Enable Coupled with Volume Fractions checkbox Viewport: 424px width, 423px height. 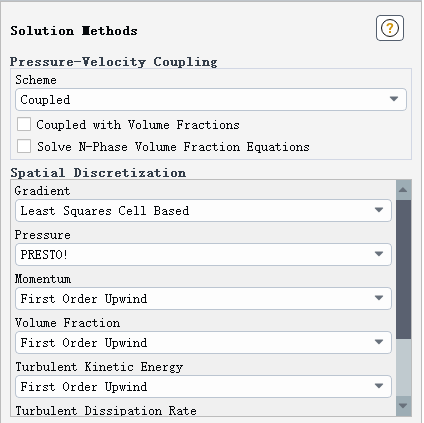pyautogui.click(x=24, y=124)
